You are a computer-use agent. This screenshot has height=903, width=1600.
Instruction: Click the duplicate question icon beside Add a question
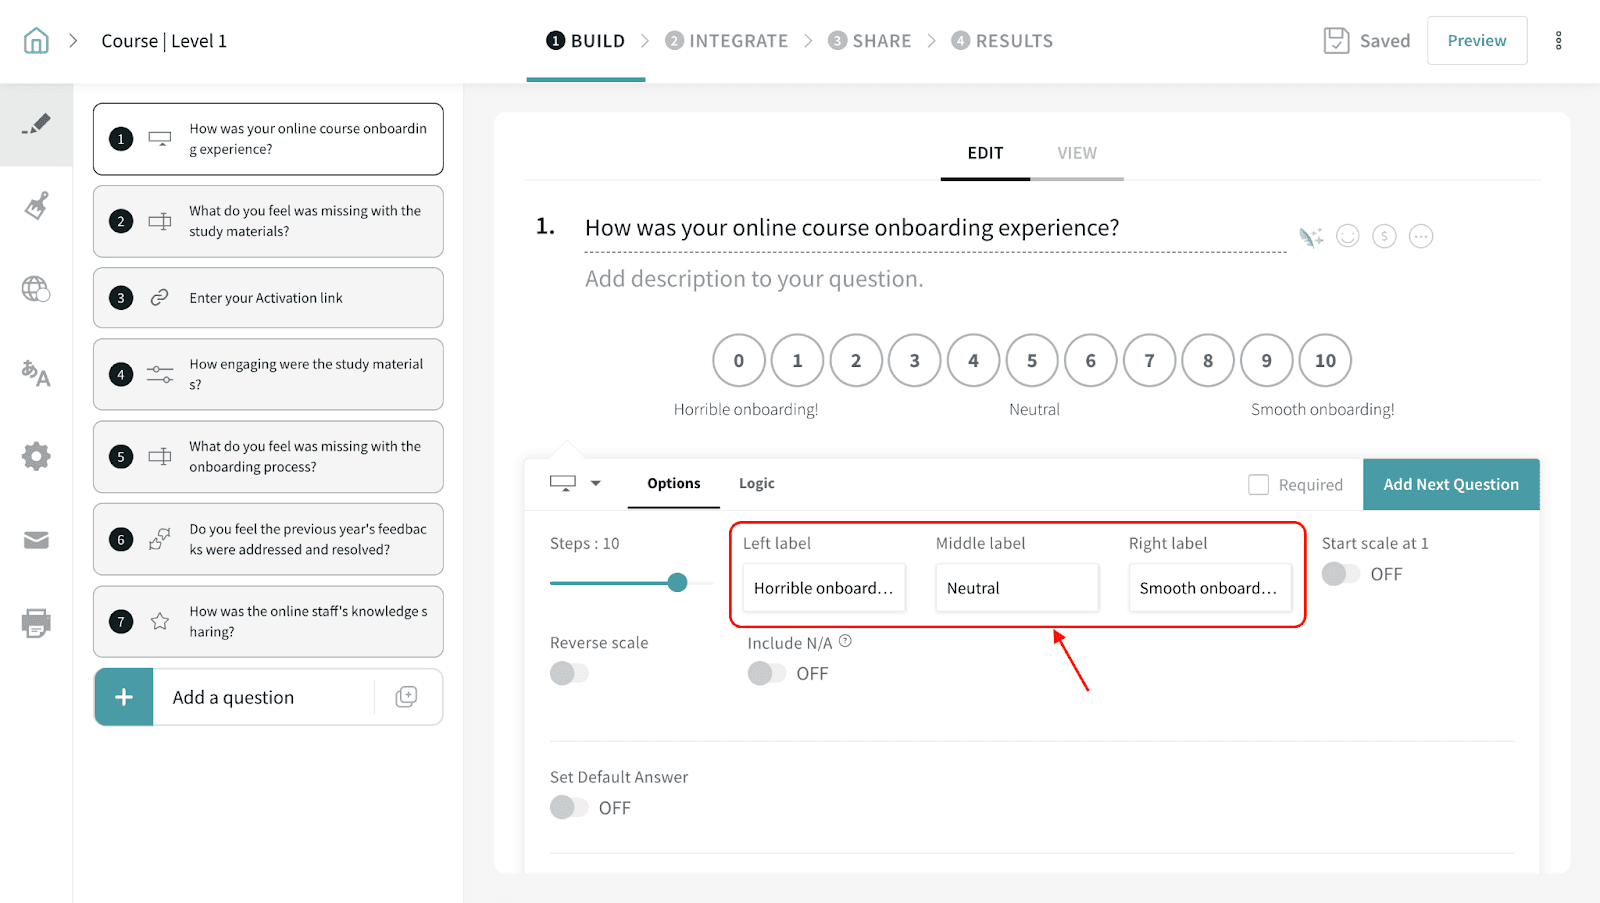click(x=406, y=697)
